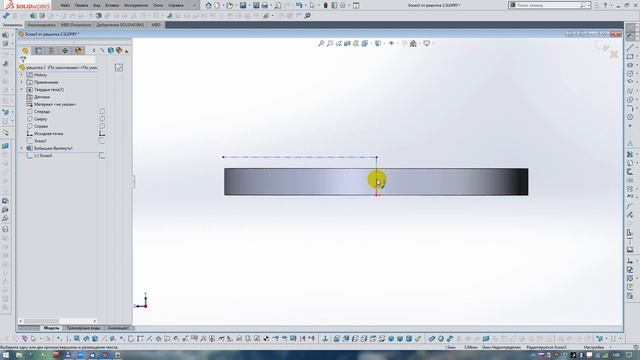Click the Open document folder icon
Viewport: 640px width, 360px height.
pyautogui.click(x=229, y=5)
